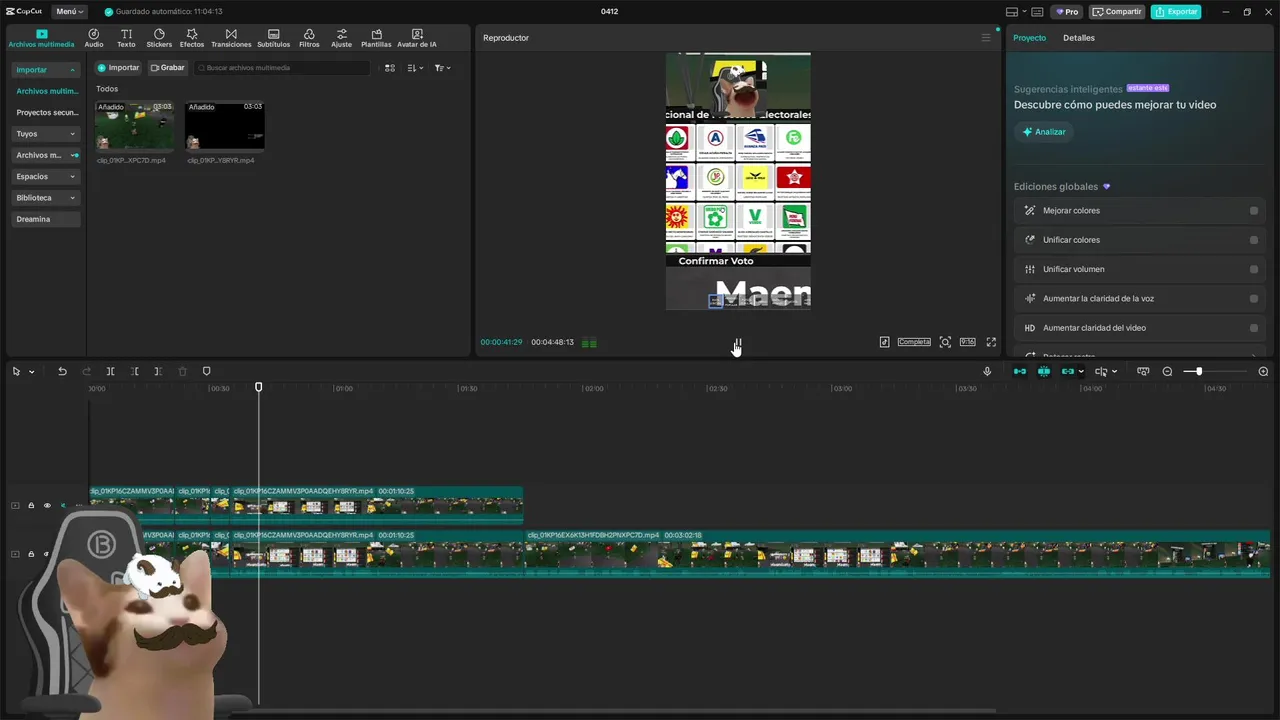
Task: Click the Compartir button
Action: pyautogui.click(x=1117, y=12)
